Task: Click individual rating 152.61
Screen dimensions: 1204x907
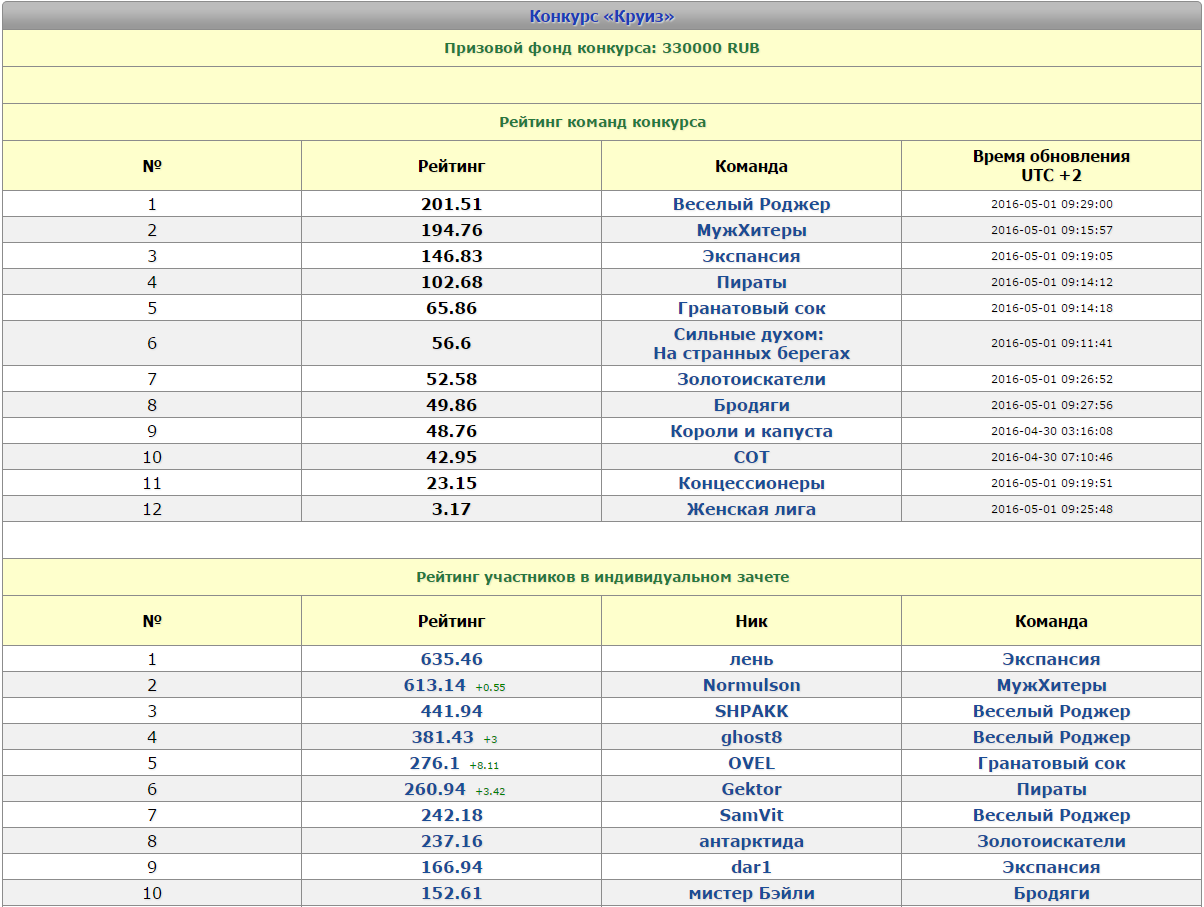Action: pos(452,893)
